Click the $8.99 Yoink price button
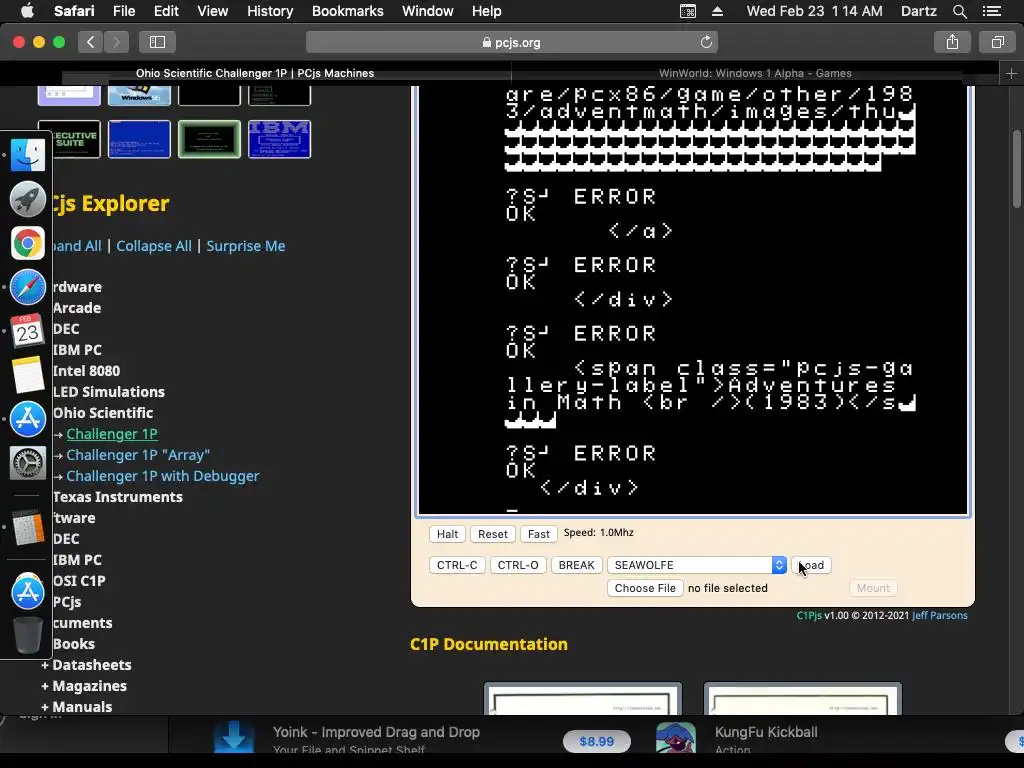This screenshot has height=768, width=1024. pos(597,741)
